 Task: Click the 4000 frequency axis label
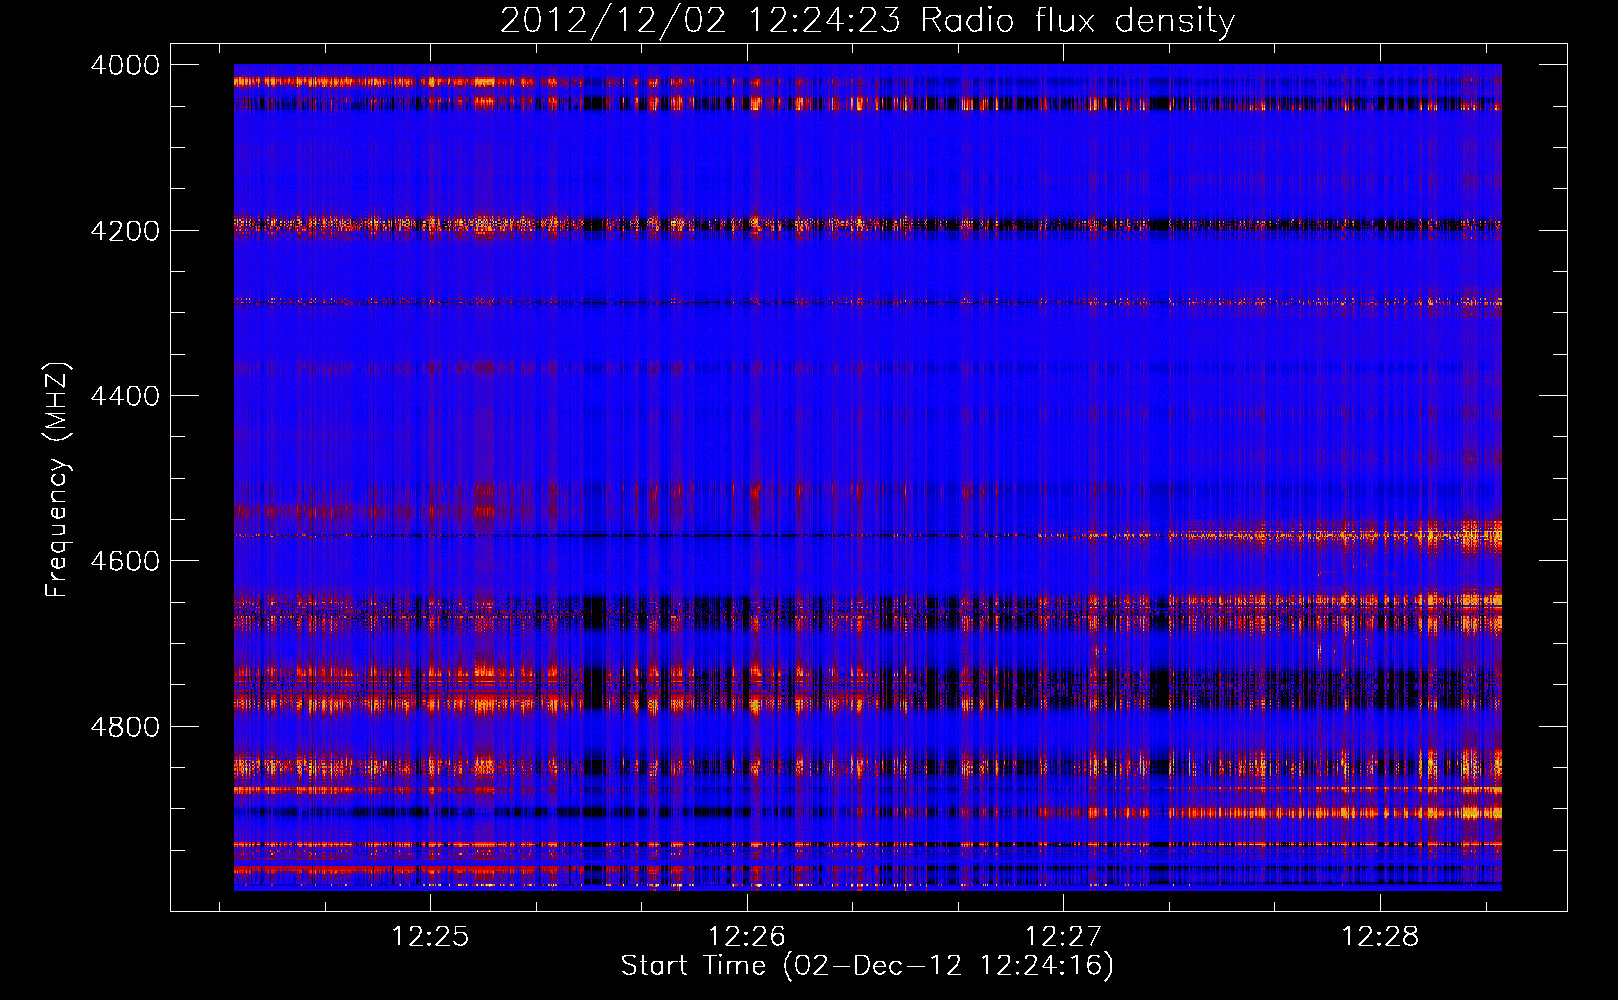click(x=125, y=65)
